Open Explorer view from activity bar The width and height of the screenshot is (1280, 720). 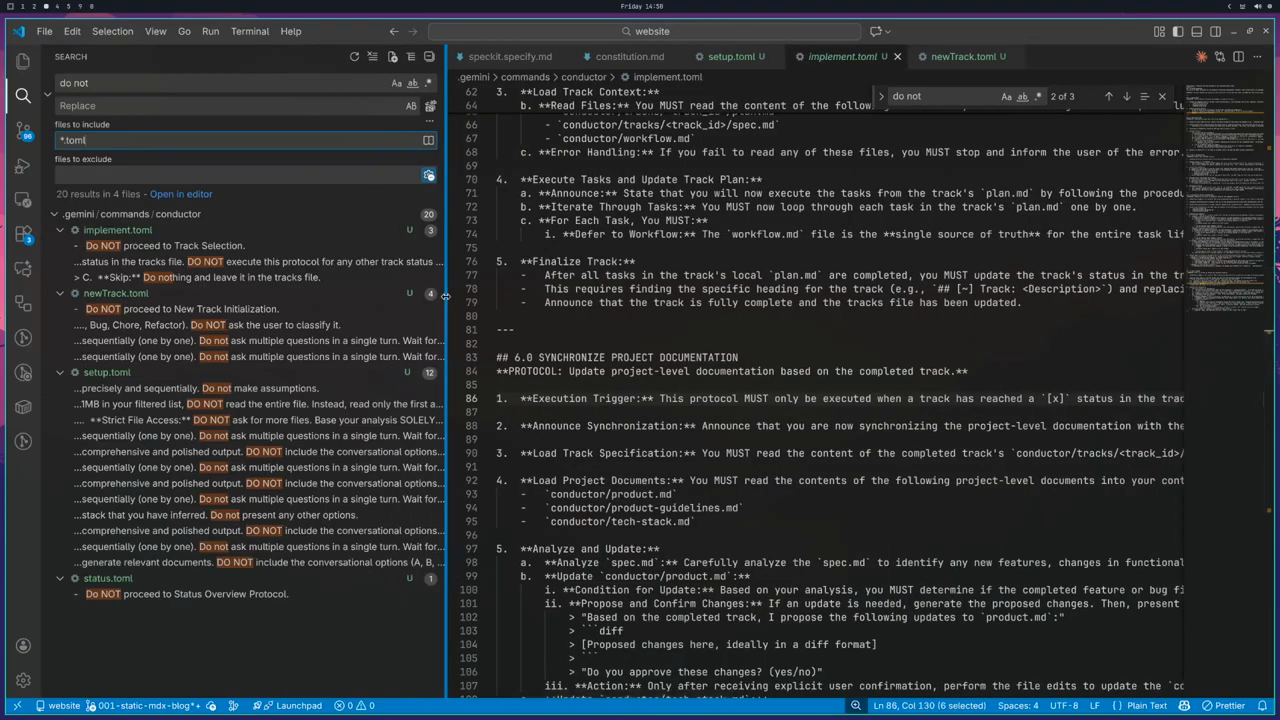pyautogui.click(x=23, y=61)
